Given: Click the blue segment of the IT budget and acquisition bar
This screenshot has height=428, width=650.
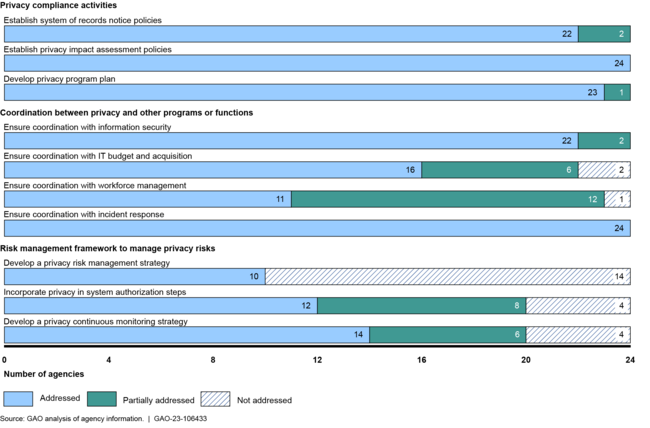Looking at the screenshot, I should point(212,170).
